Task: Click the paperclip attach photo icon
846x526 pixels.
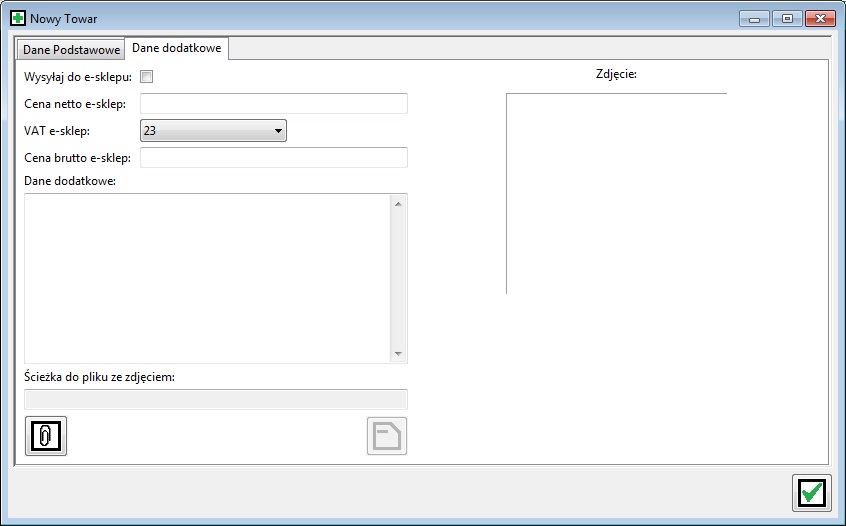Action: point(46,436)
